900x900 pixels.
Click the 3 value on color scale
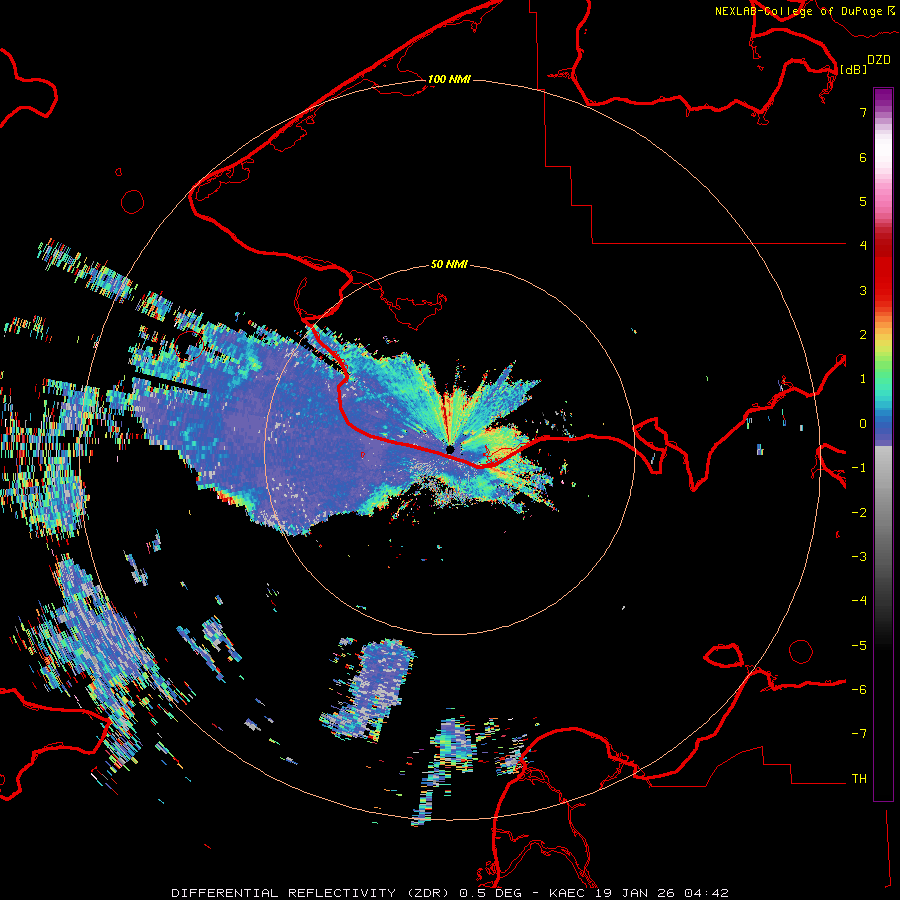(863, 290)
